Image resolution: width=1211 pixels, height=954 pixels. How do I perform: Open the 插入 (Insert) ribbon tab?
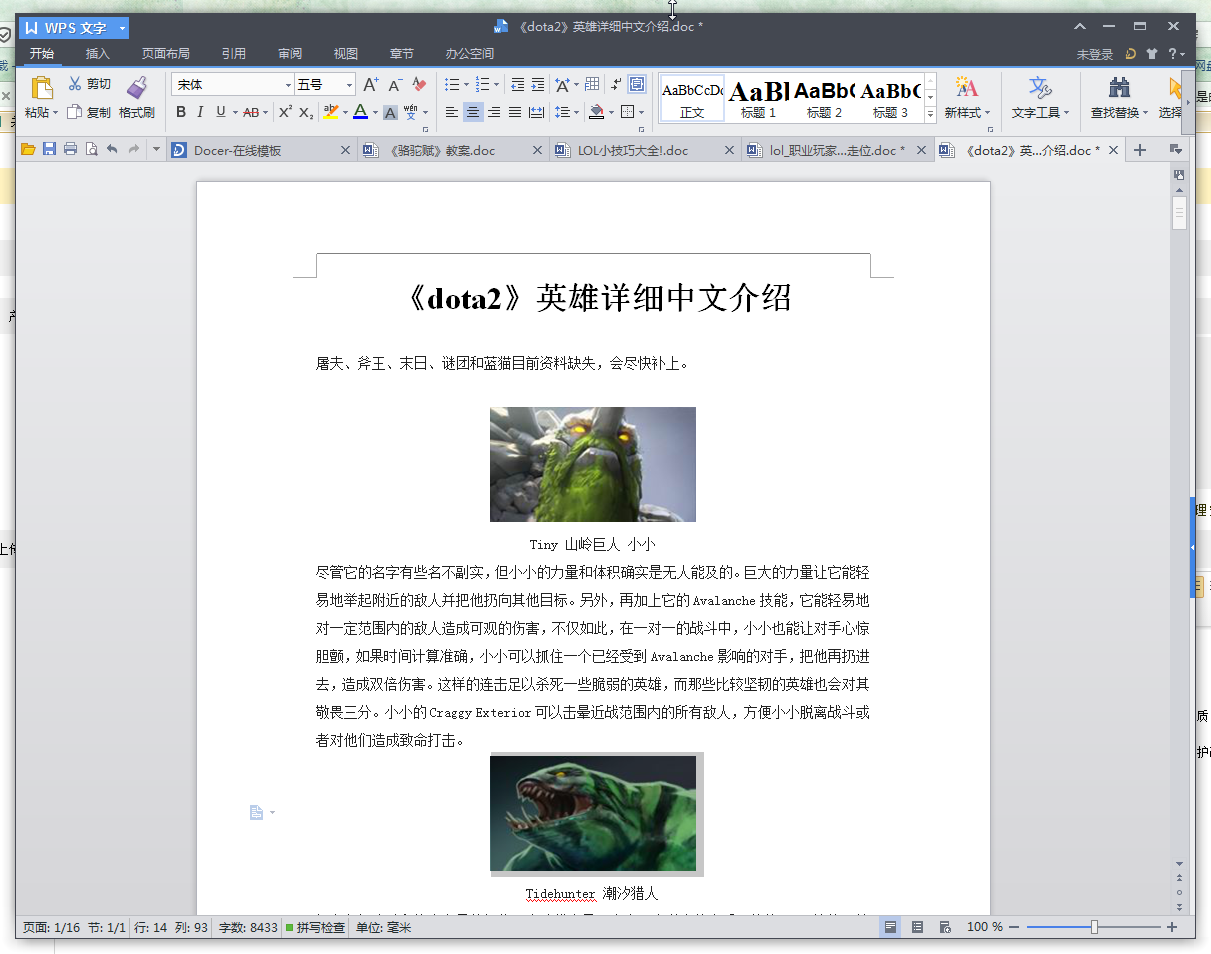[x=98, y=54]
